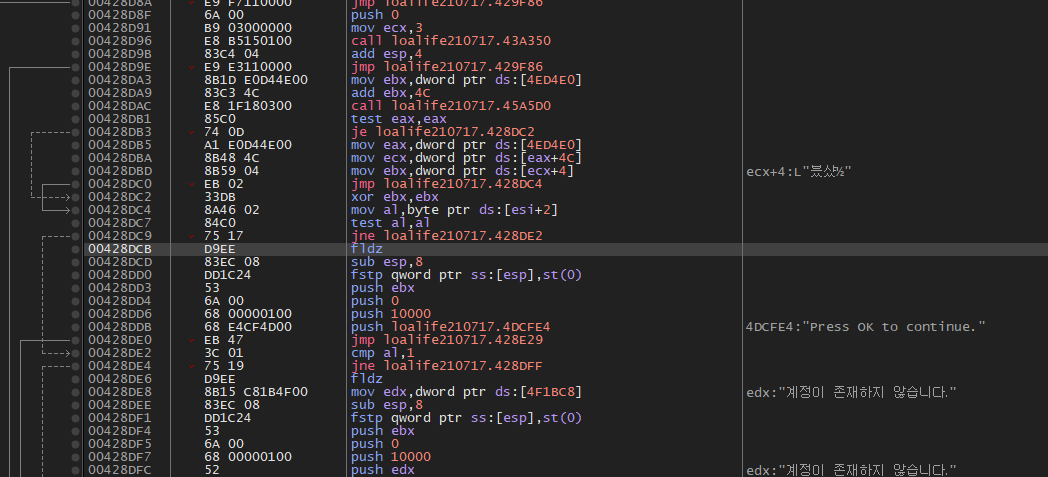This screenshot has width=1048, height=477.
Task: Toggle breakpoint dot beside address 00428DCB
Action: (76, 249)
